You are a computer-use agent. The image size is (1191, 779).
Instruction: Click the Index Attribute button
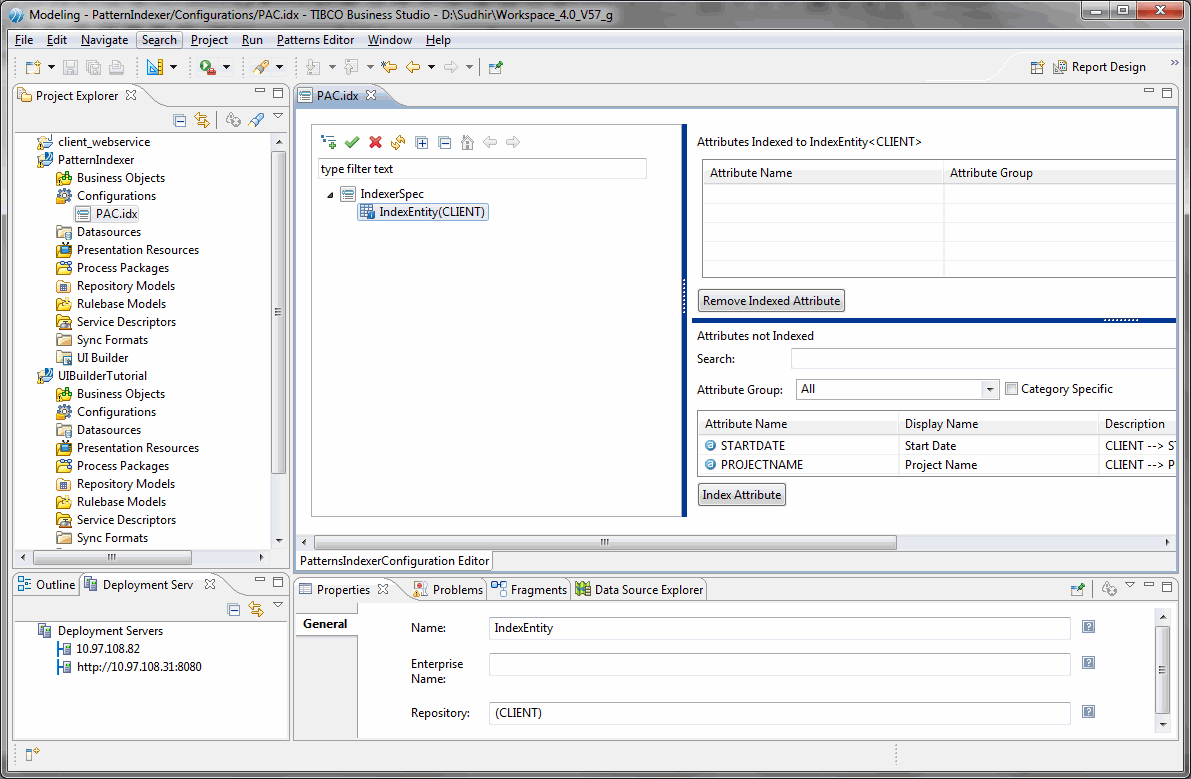click(741, 495)
